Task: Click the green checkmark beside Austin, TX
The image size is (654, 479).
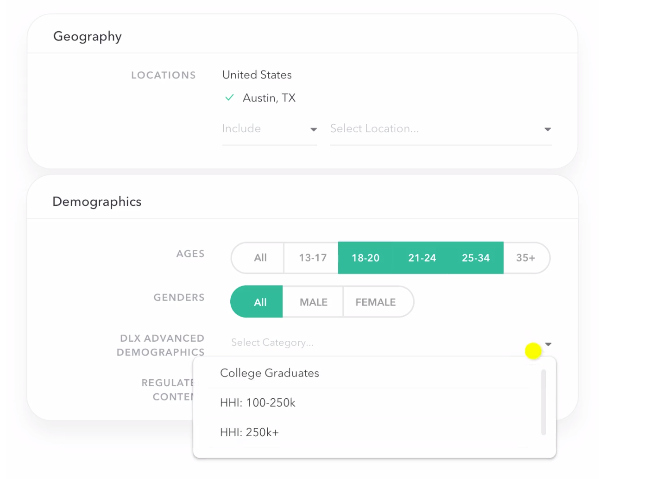Action: pyautogui.click(x=229, y=98)
